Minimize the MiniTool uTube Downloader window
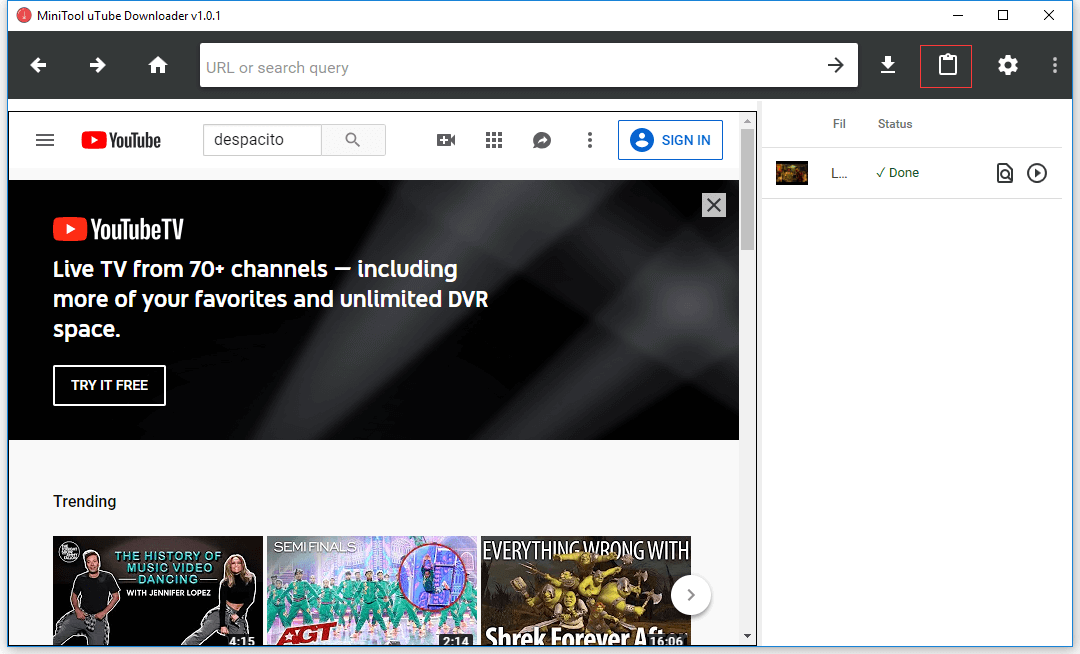 [958, 15]
